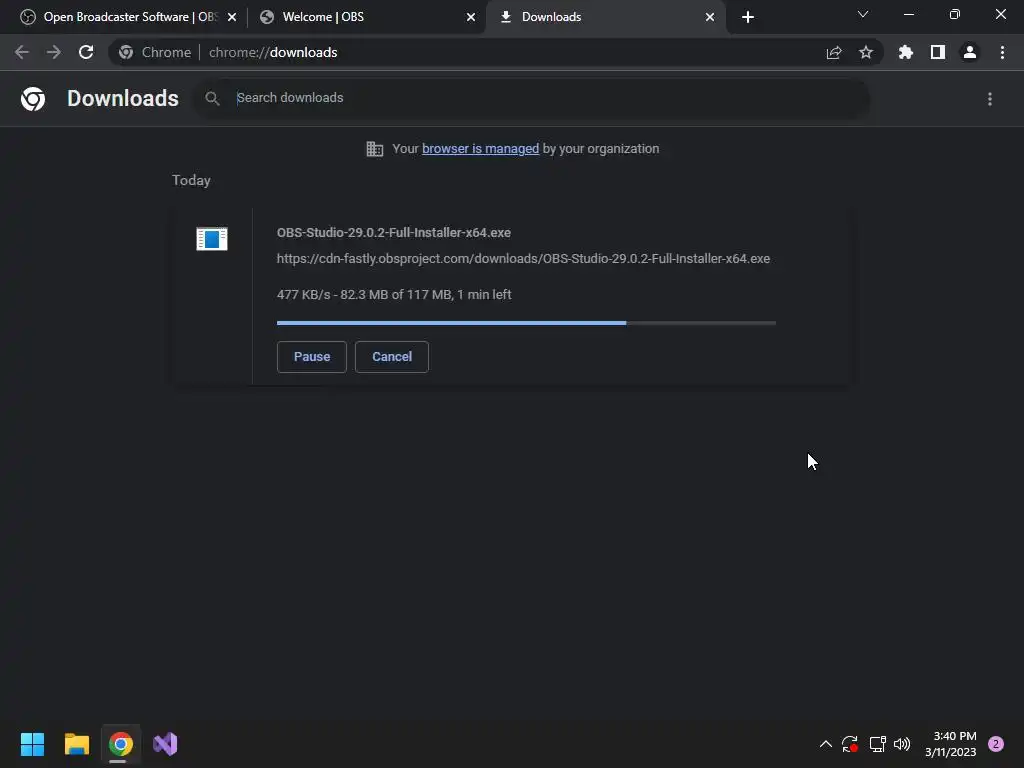
Task: Open the tab search chevron
Action: pyautogui.click(x=863, y=14)
